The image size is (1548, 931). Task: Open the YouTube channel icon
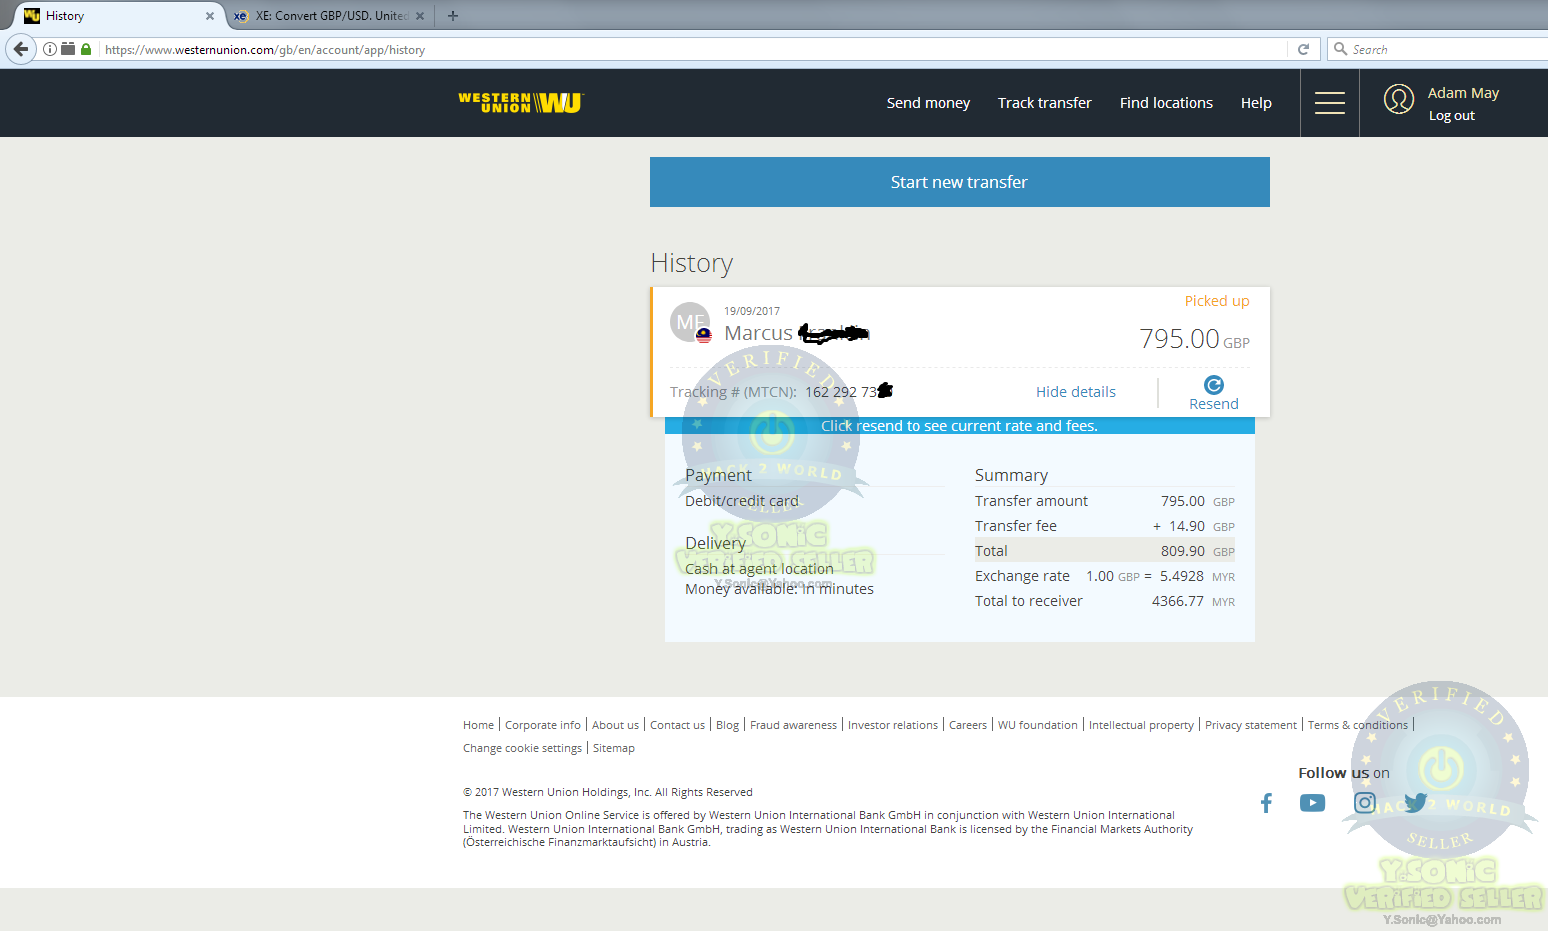pos(1312,803)
